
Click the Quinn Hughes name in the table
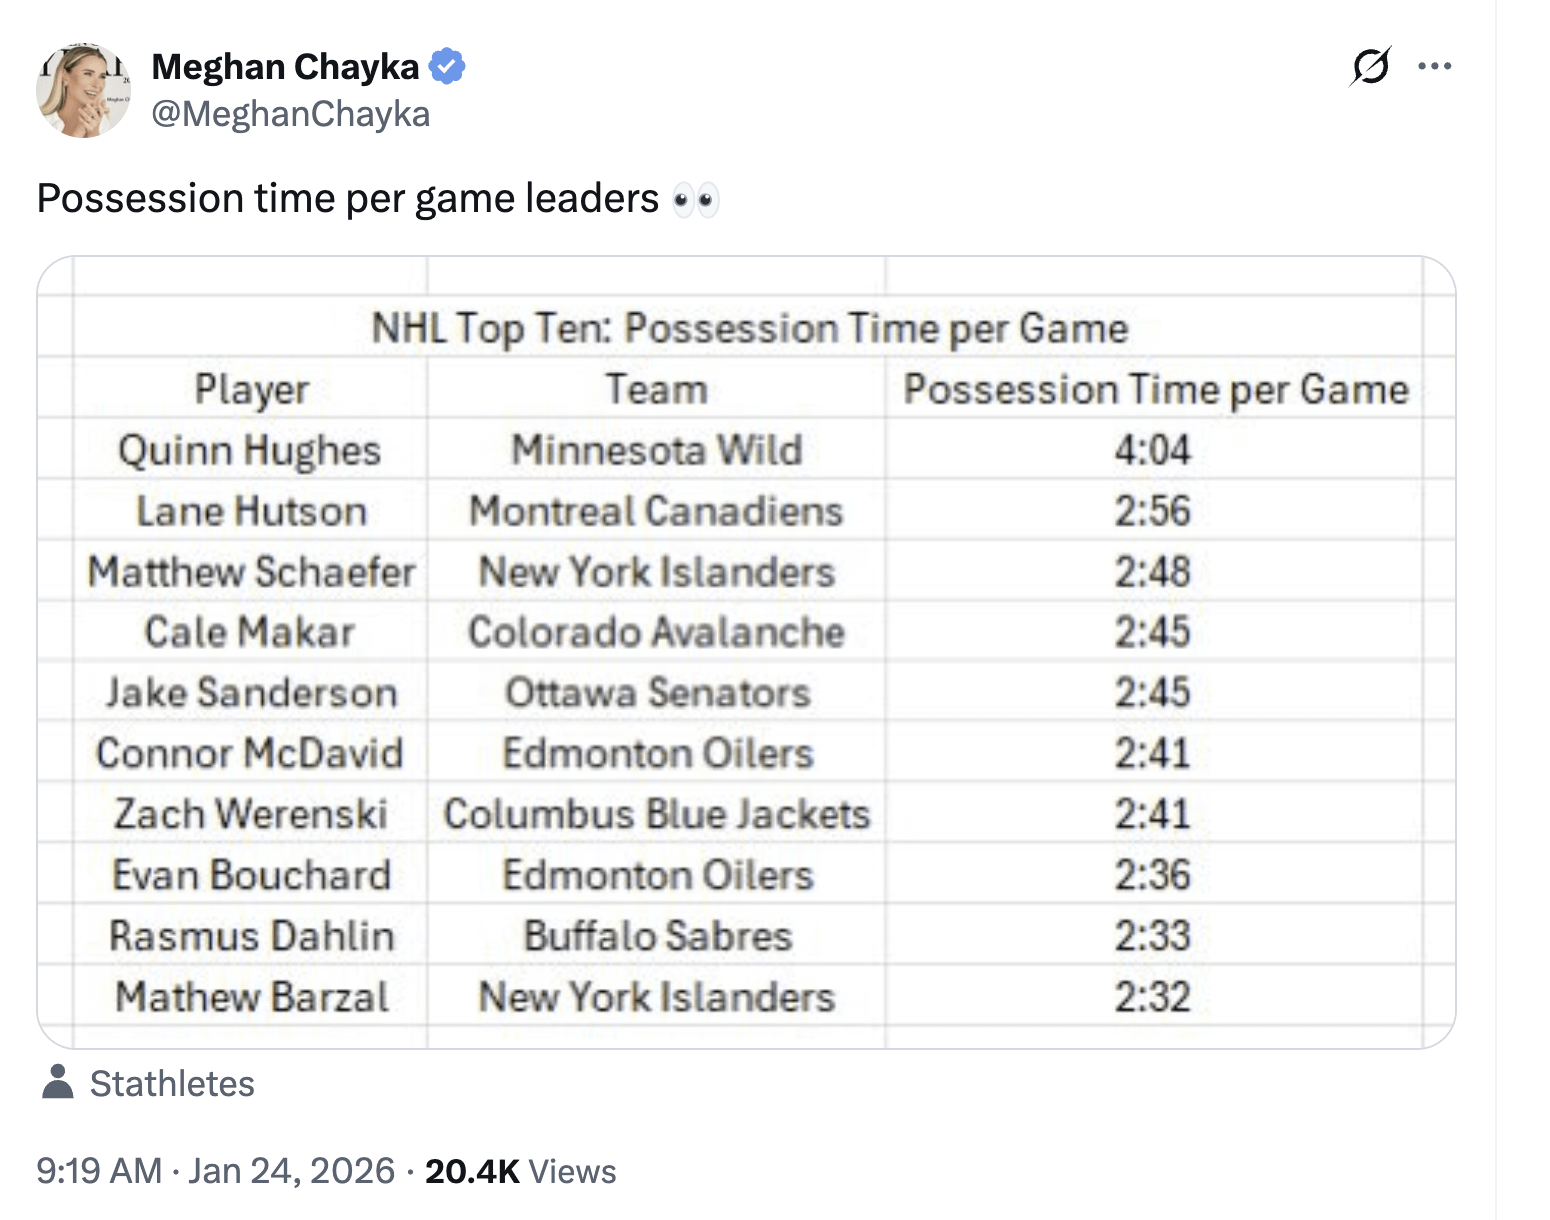[249, 451]
